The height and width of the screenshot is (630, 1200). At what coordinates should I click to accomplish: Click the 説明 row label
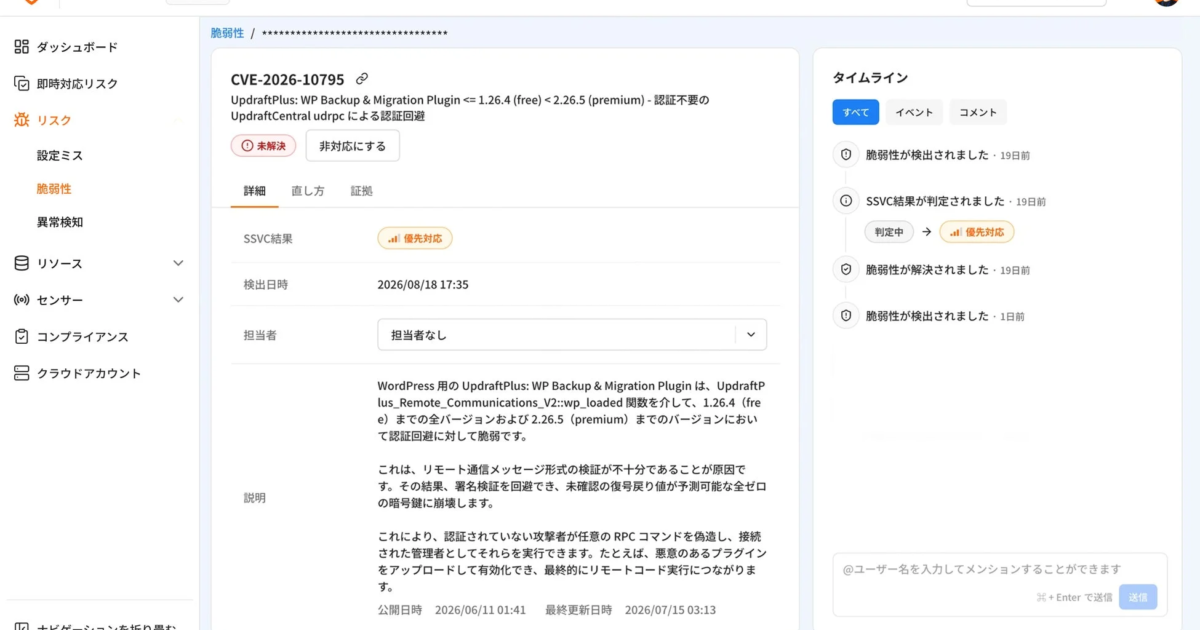255,497
